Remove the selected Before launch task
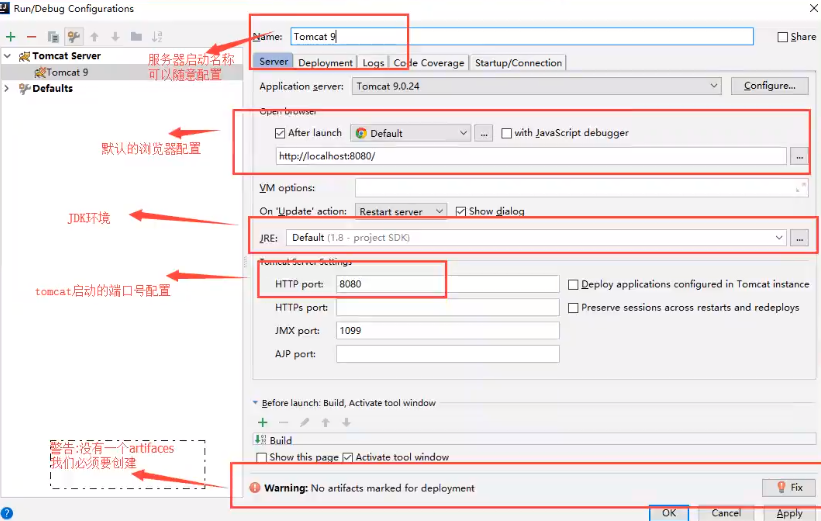The image size is (821, 521). (x=284, y=423)
